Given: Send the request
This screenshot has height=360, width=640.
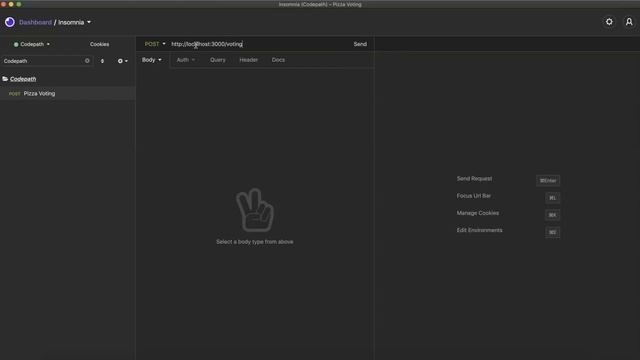Looking at the screenshot, I should tap(360, 44).
